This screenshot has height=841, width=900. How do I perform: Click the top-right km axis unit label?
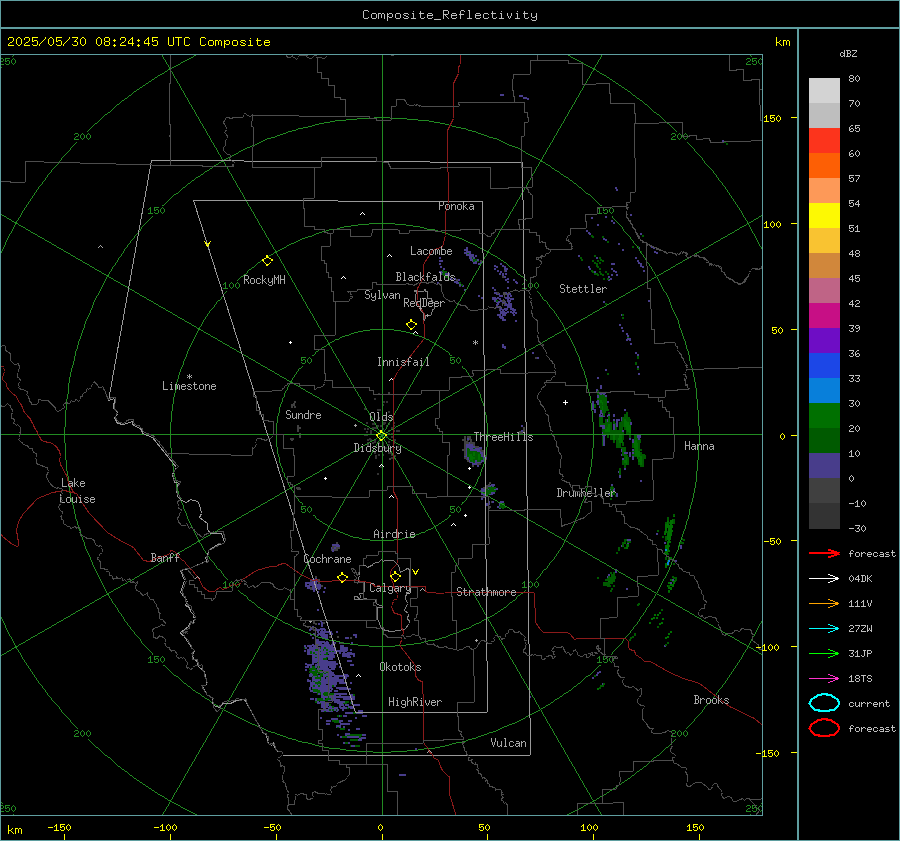click(783, 42)
